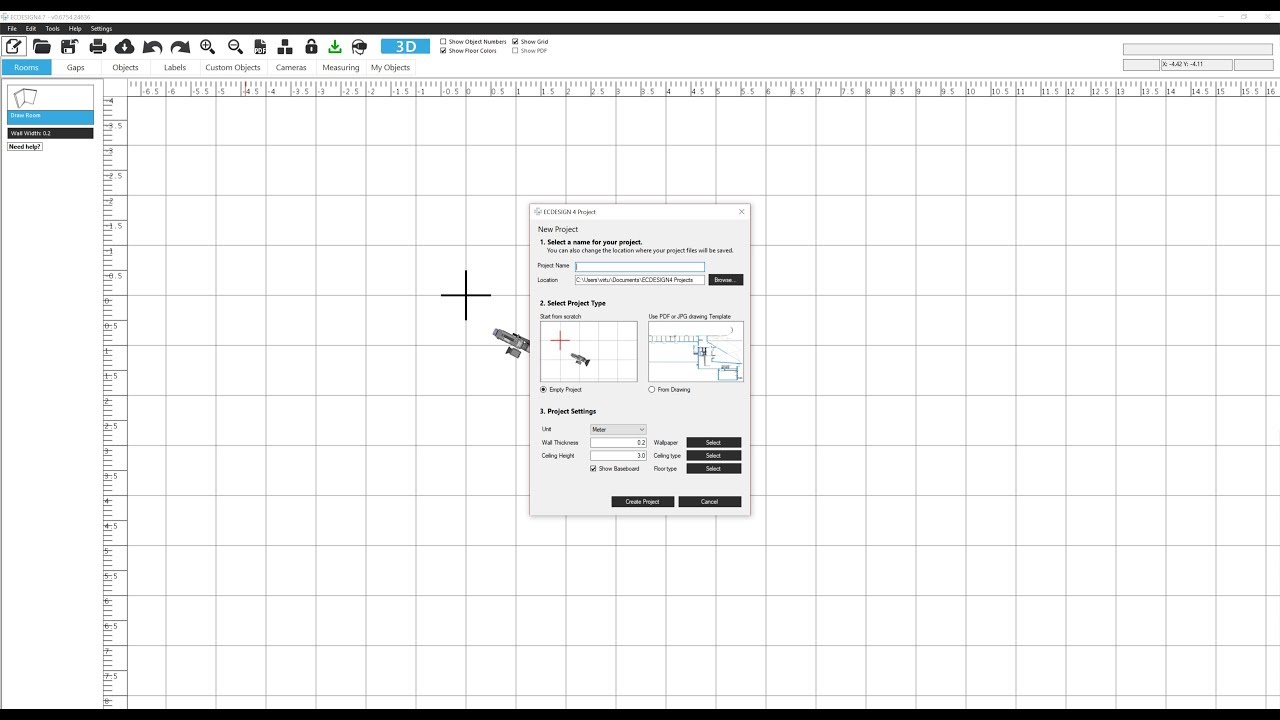Enable Show Object Numbers checkbox
Screen dimensions: 1280x720
point(444,42)
